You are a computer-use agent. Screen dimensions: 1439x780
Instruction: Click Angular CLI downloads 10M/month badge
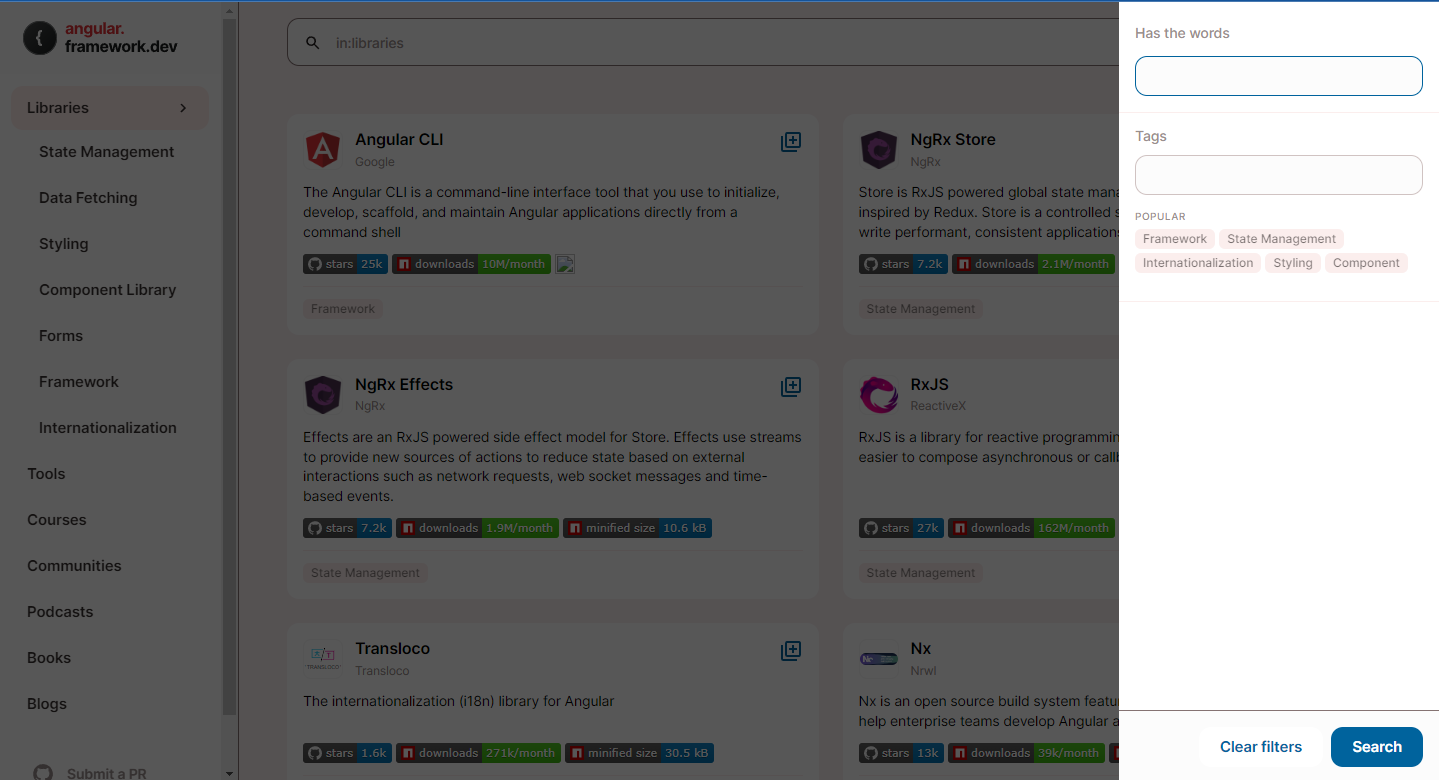pyautogui.click(x=471, y=264)
